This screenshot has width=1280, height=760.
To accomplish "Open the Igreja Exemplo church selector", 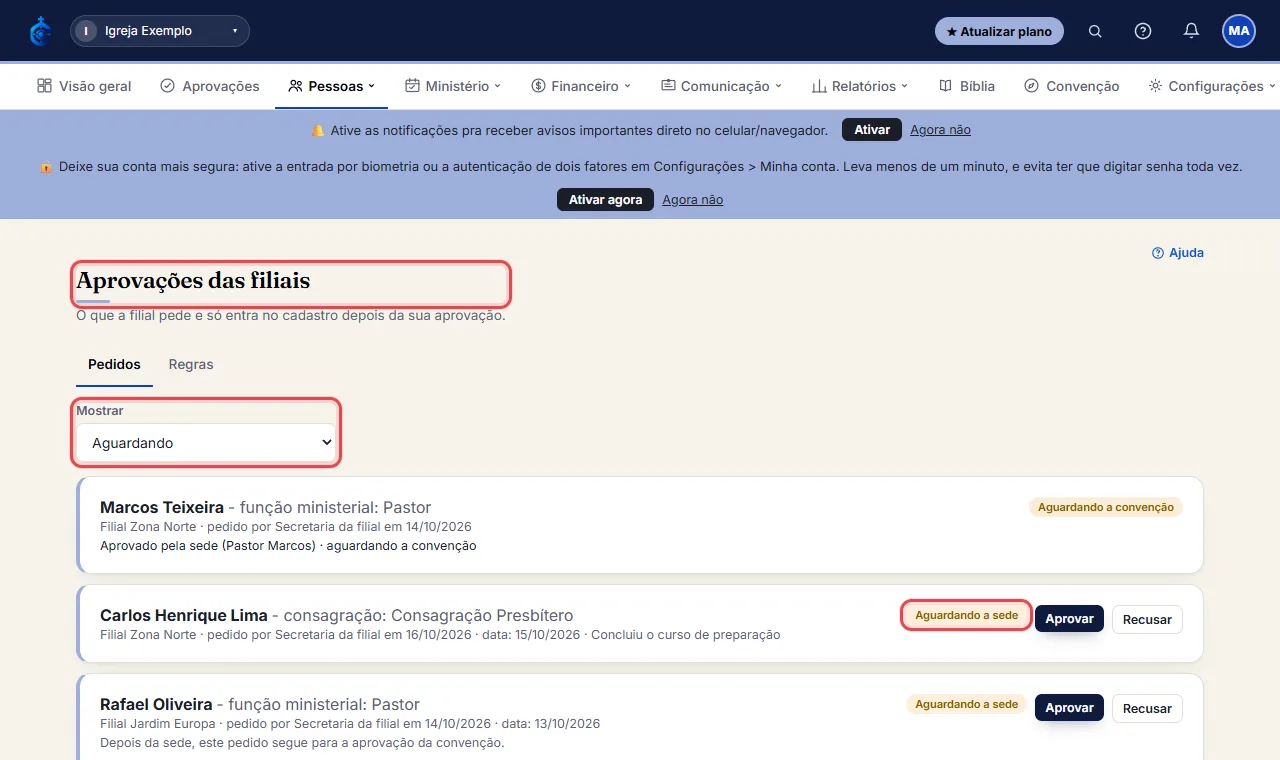I will pyautogui.click(x=160, y=31).
